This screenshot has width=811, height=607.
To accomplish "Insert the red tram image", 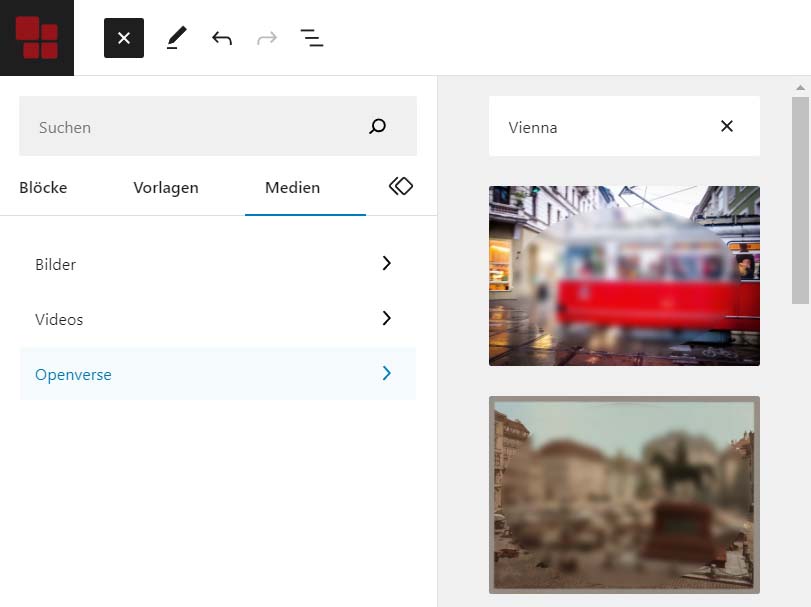I will tap(624, 276).
